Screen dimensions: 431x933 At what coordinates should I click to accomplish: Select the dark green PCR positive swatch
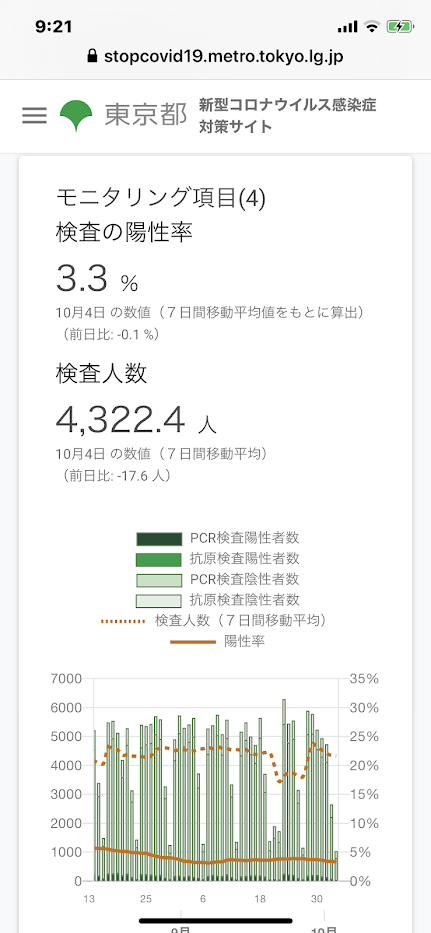tap(158, 539)
